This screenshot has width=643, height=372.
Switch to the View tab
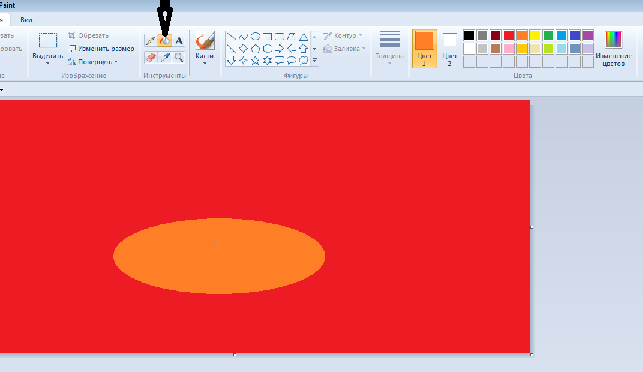click(26, 20)
